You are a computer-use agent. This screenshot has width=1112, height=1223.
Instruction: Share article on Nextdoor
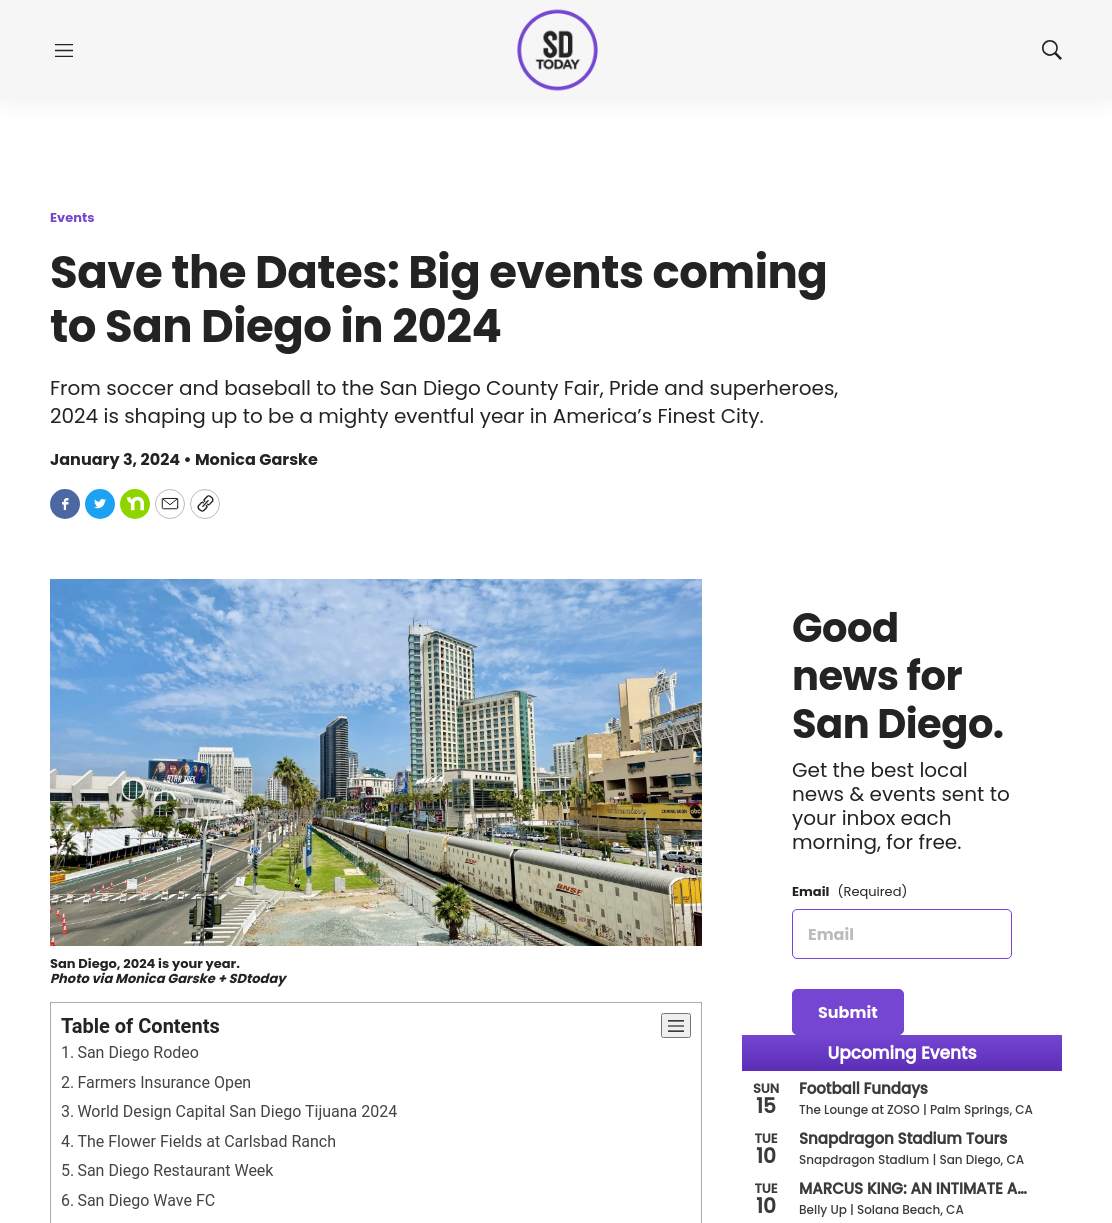(x=135, y=504)
